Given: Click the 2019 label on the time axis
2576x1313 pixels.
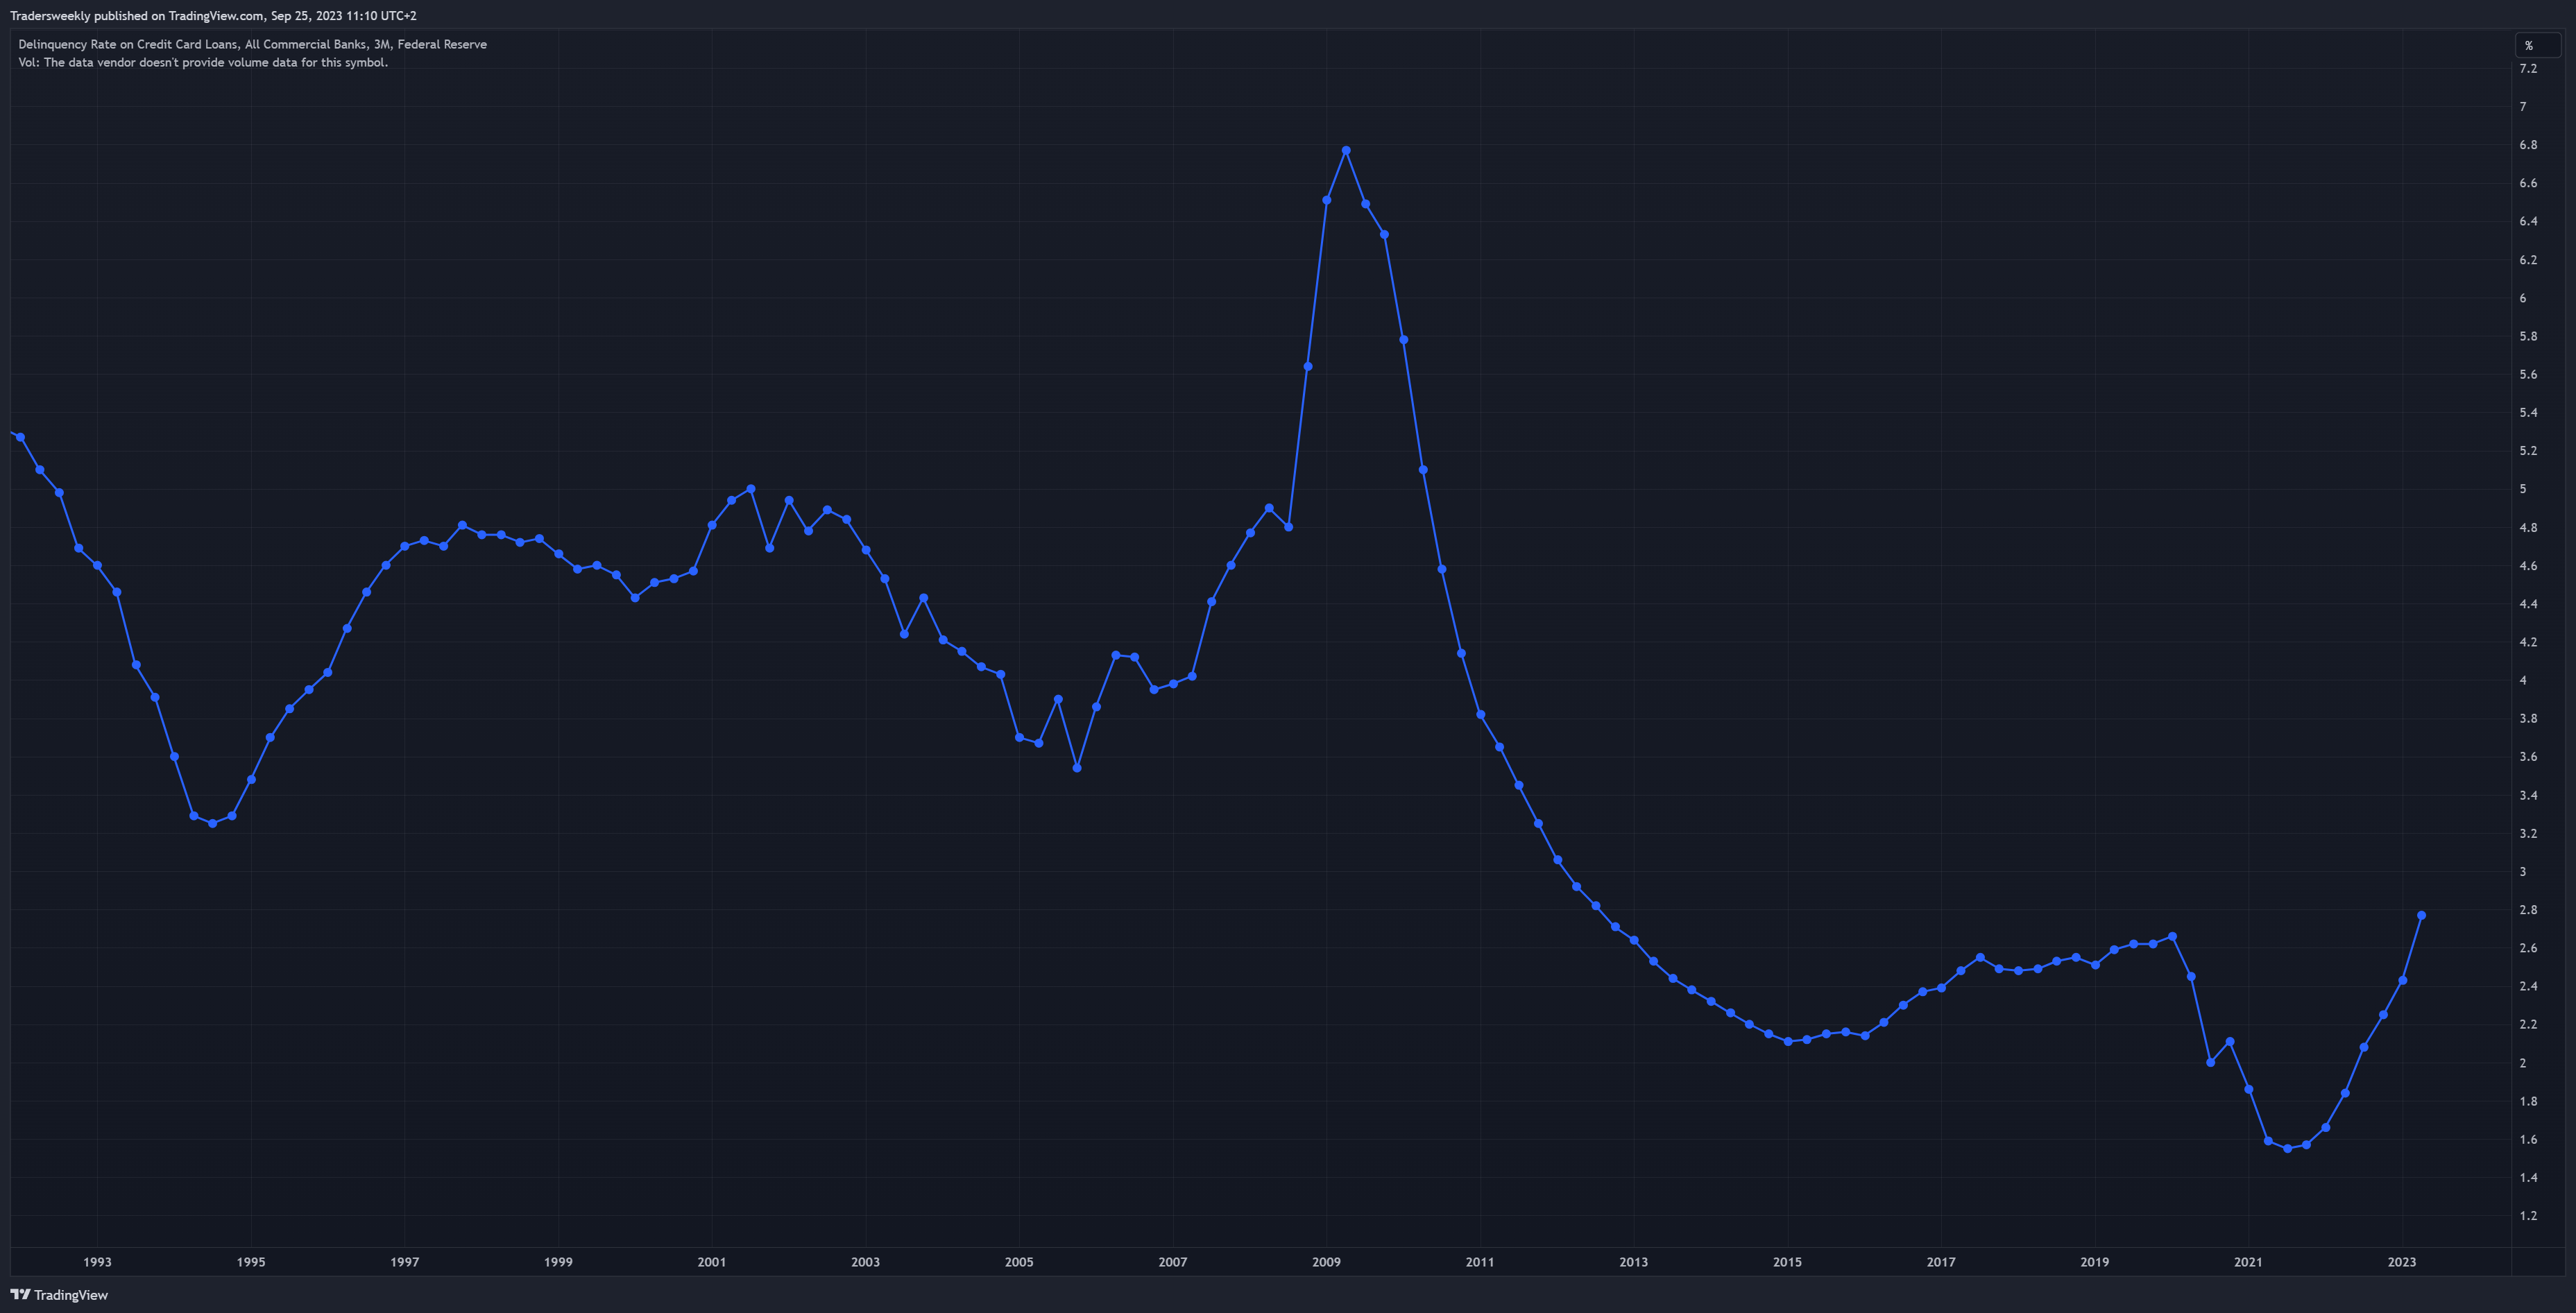Looking at the screenshot, I should pyautogui.click(x=2095, y=1262).
